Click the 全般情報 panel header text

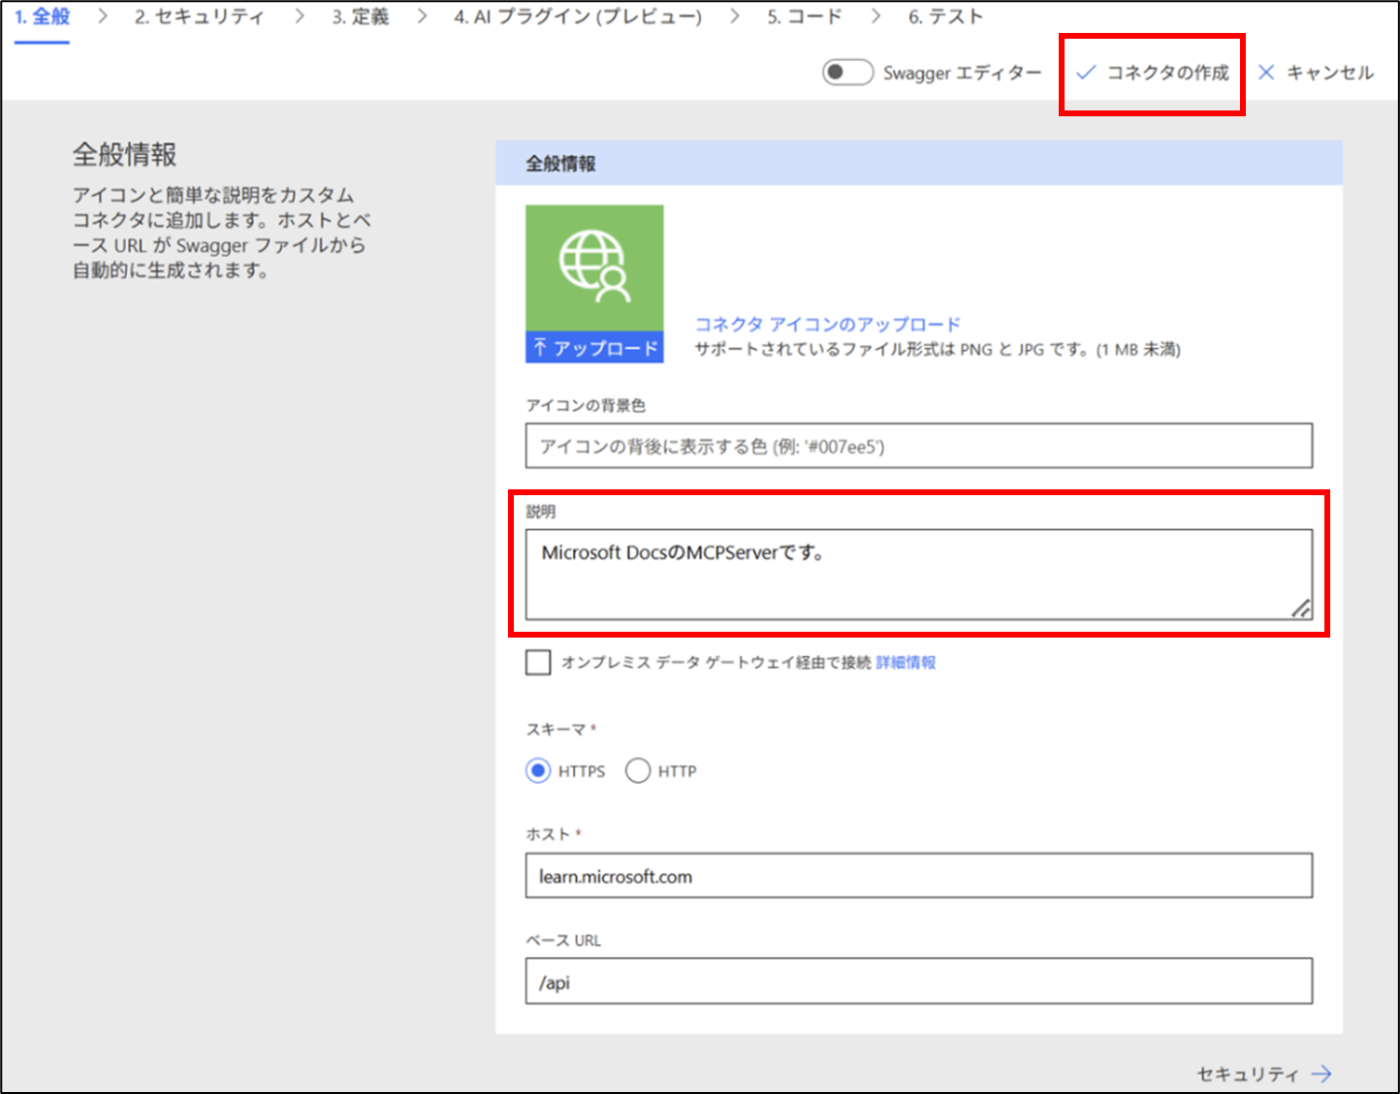[x=561, y=163]
